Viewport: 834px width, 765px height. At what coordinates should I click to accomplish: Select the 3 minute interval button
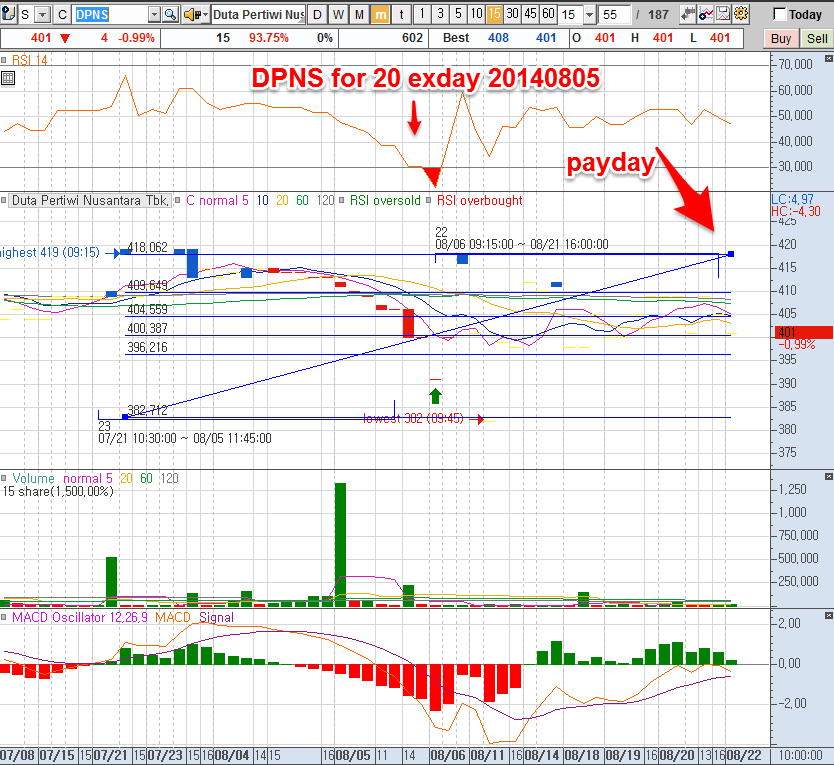440,14
